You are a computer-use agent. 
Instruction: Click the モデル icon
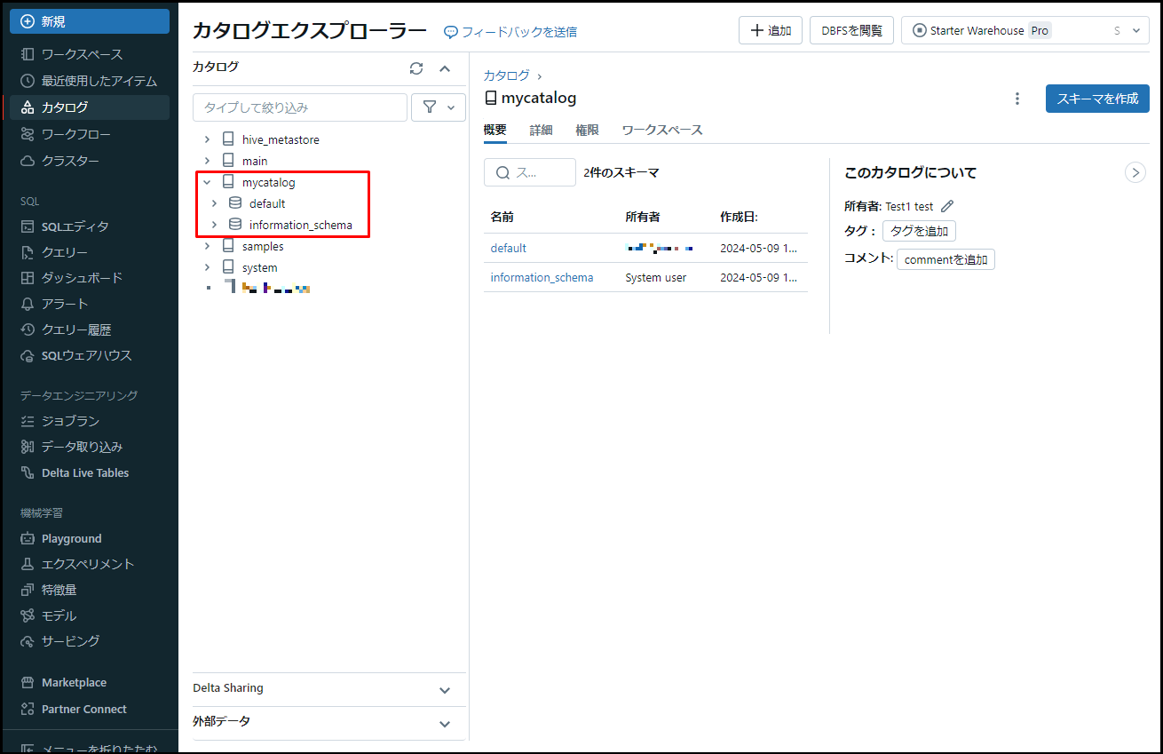(x=27, y=616)
